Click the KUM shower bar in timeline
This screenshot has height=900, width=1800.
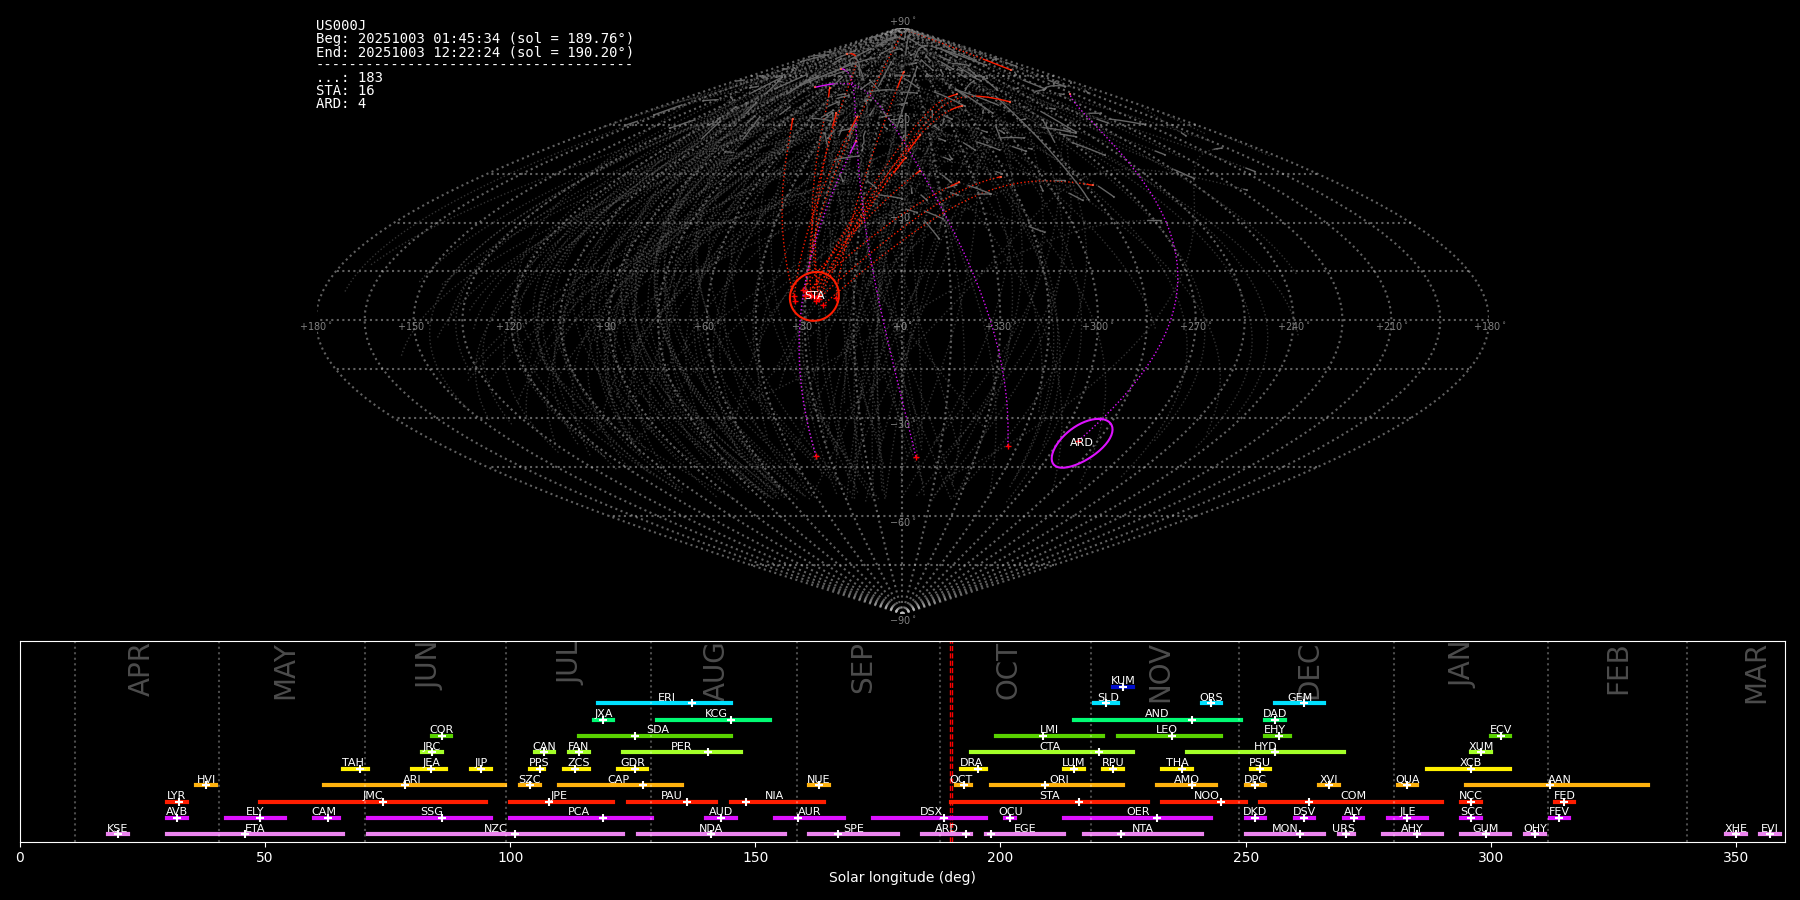click(1123, 687)
